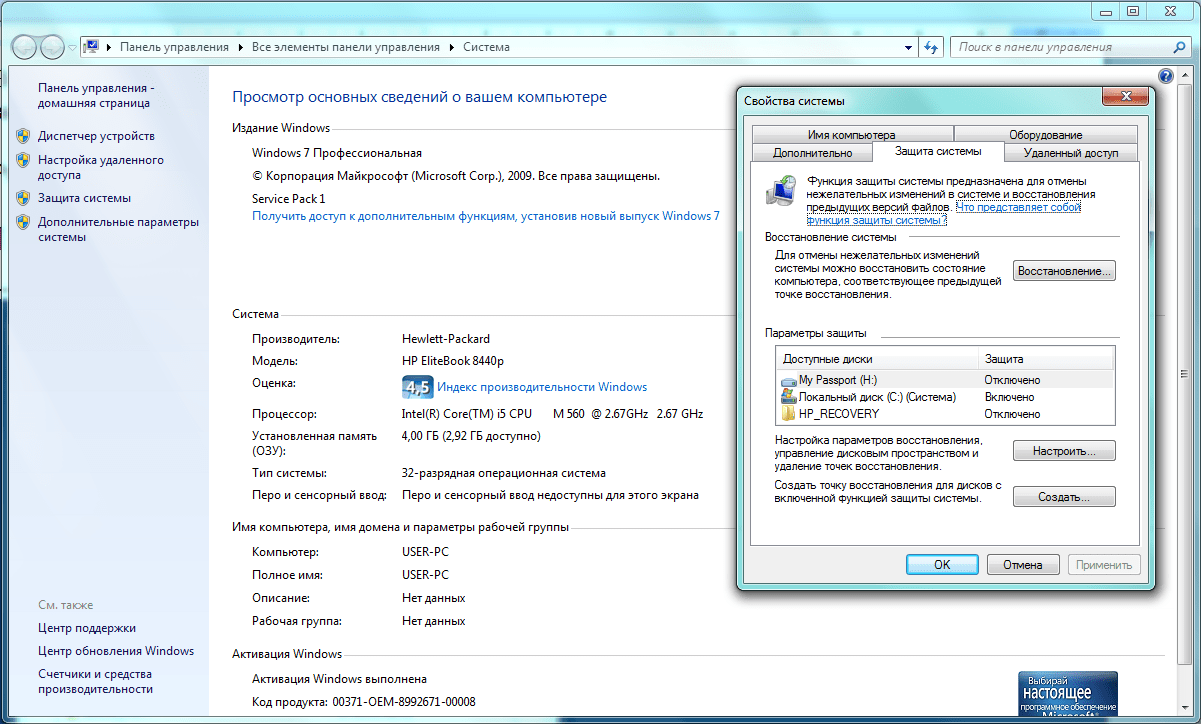Open the Центр обновления Windows link
The height and width of the screenshot is (724, 1201).
116,651
